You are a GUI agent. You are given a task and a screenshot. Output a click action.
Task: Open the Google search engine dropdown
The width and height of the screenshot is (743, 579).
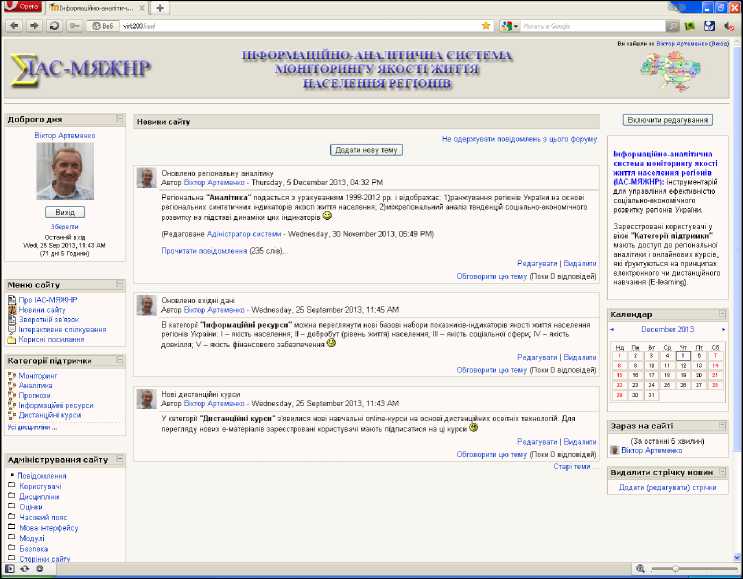515,25
